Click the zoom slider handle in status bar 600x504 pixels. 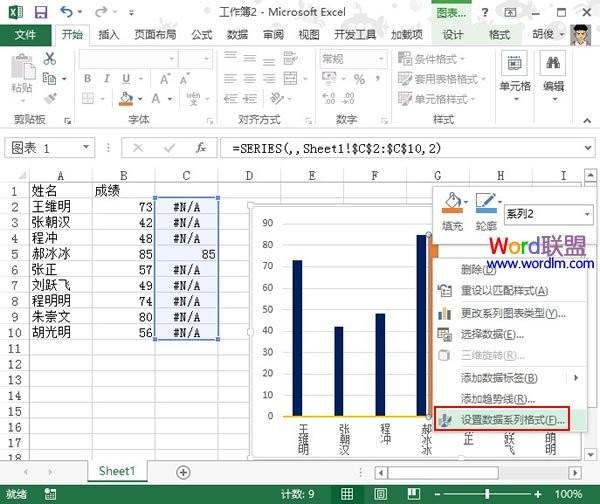click(487, 494)
